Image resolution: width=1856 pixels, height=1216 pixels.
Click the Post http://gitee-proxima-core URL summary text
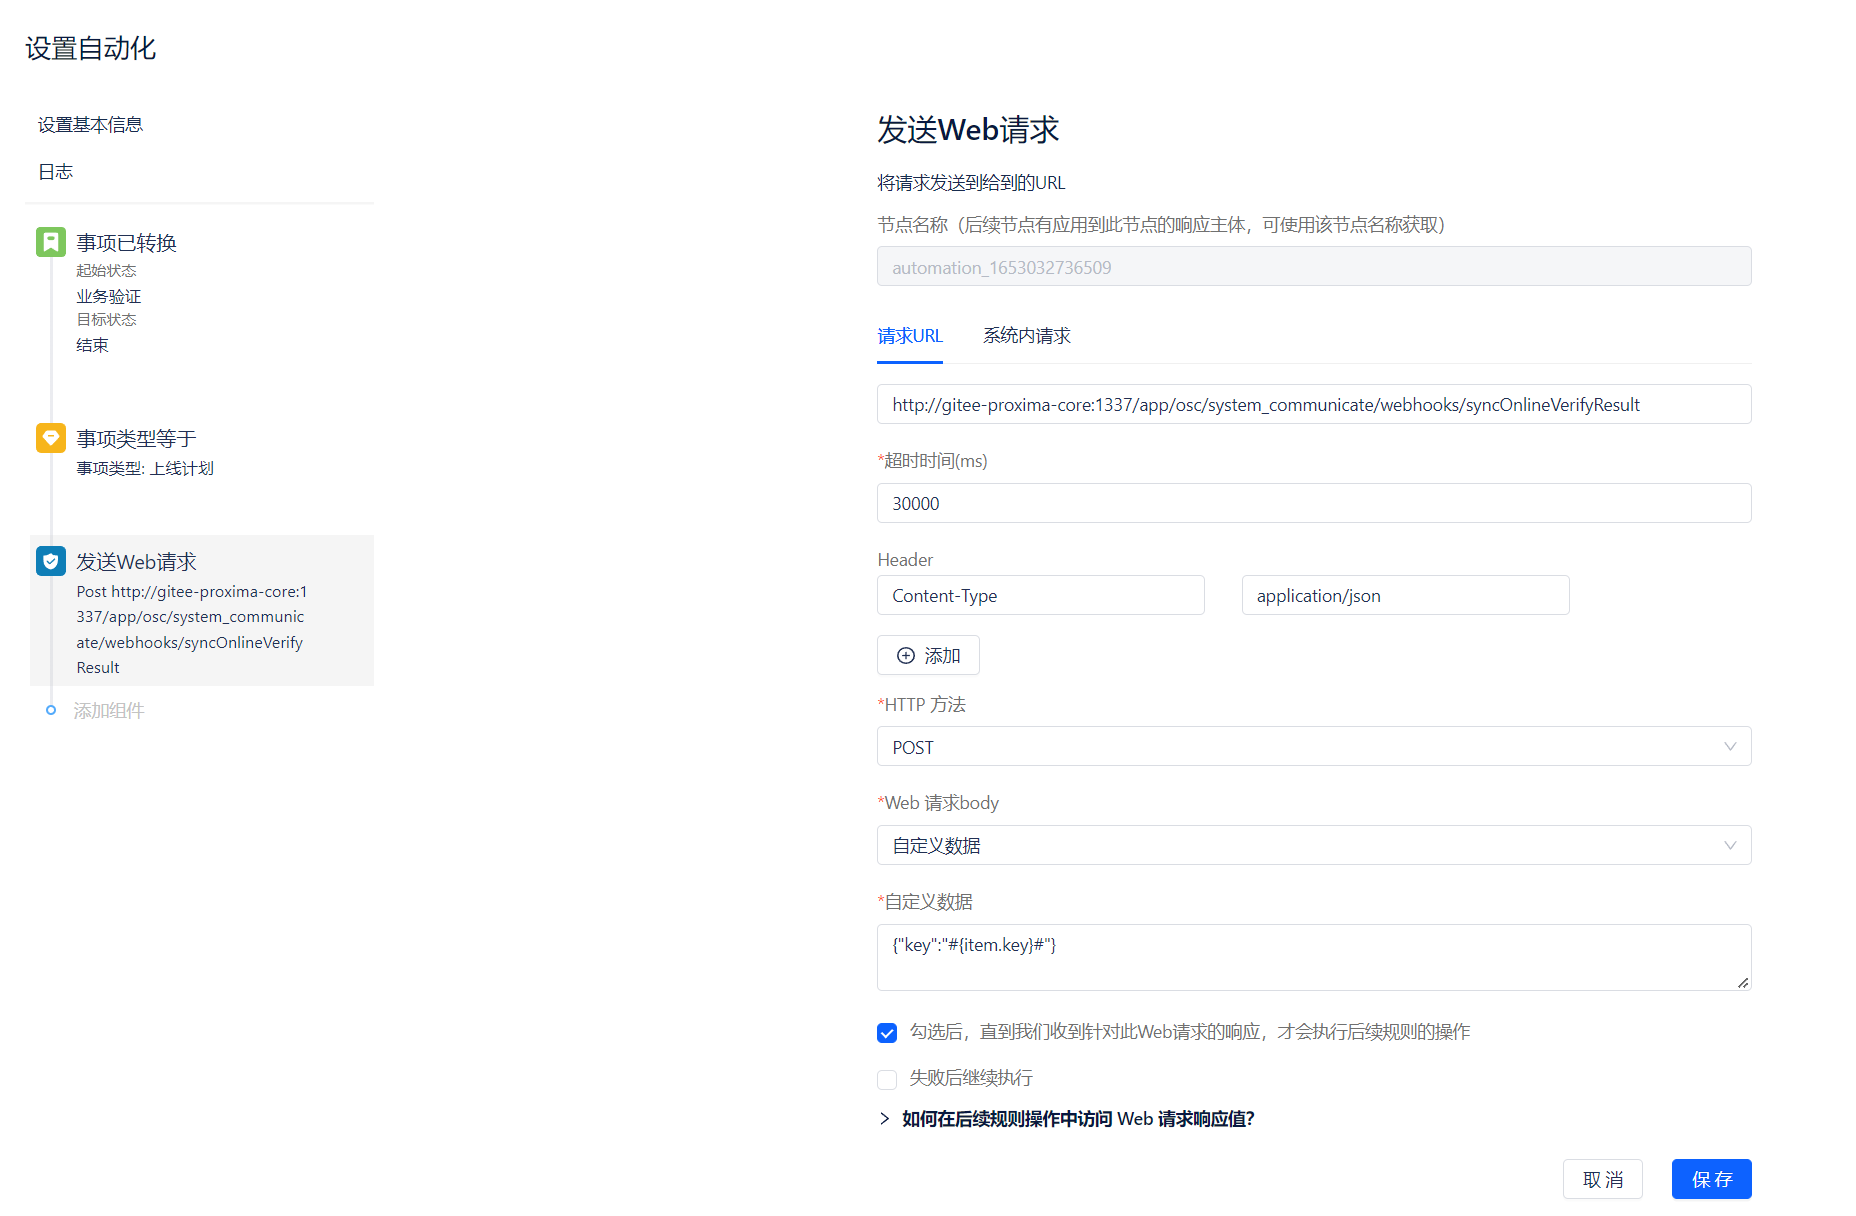click(x=192, y=629)
